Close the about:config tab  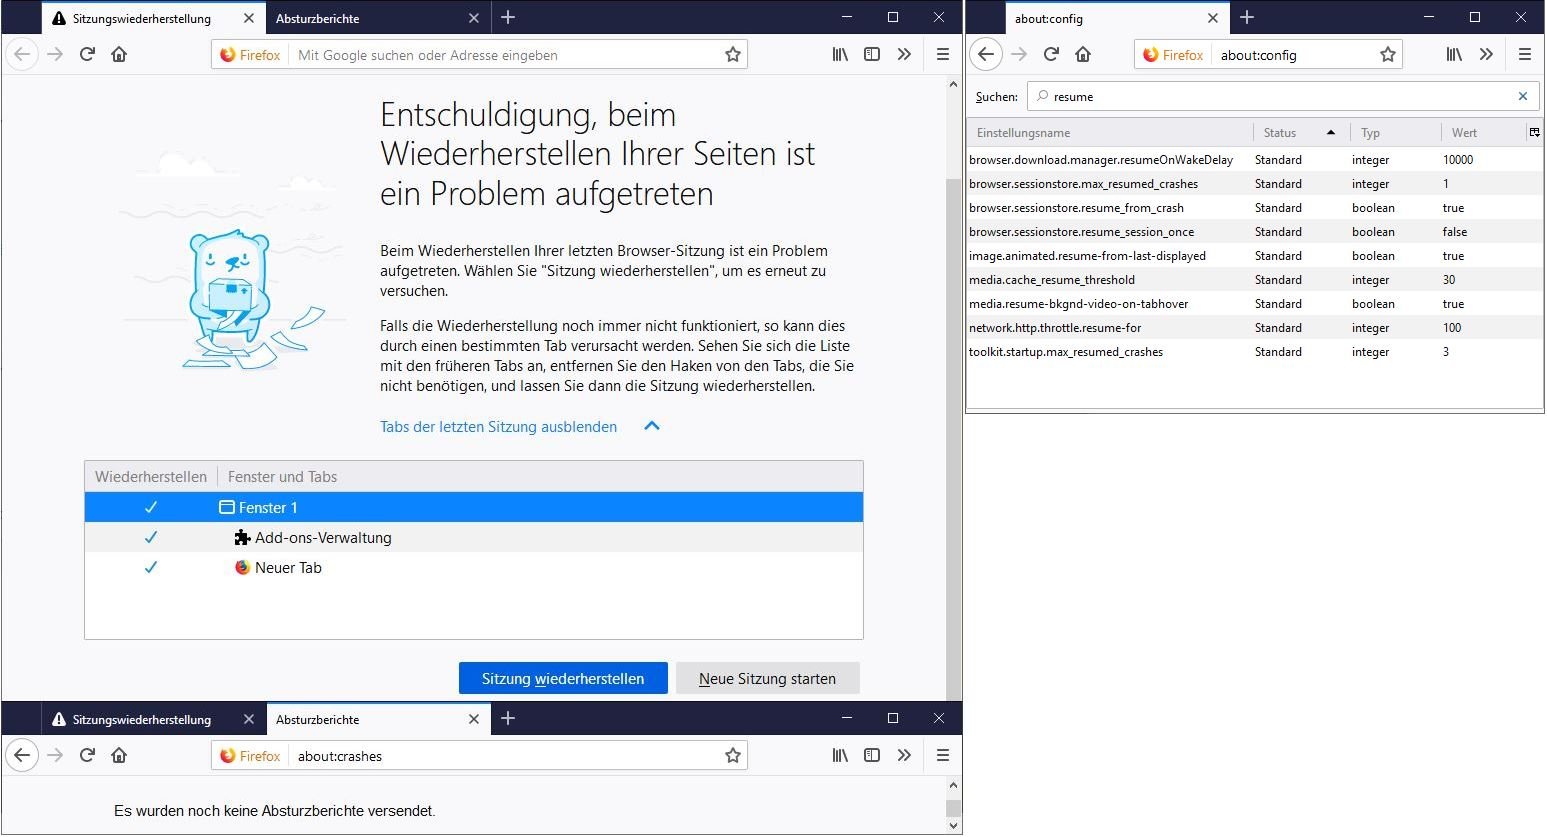[x=1213, y=18]
